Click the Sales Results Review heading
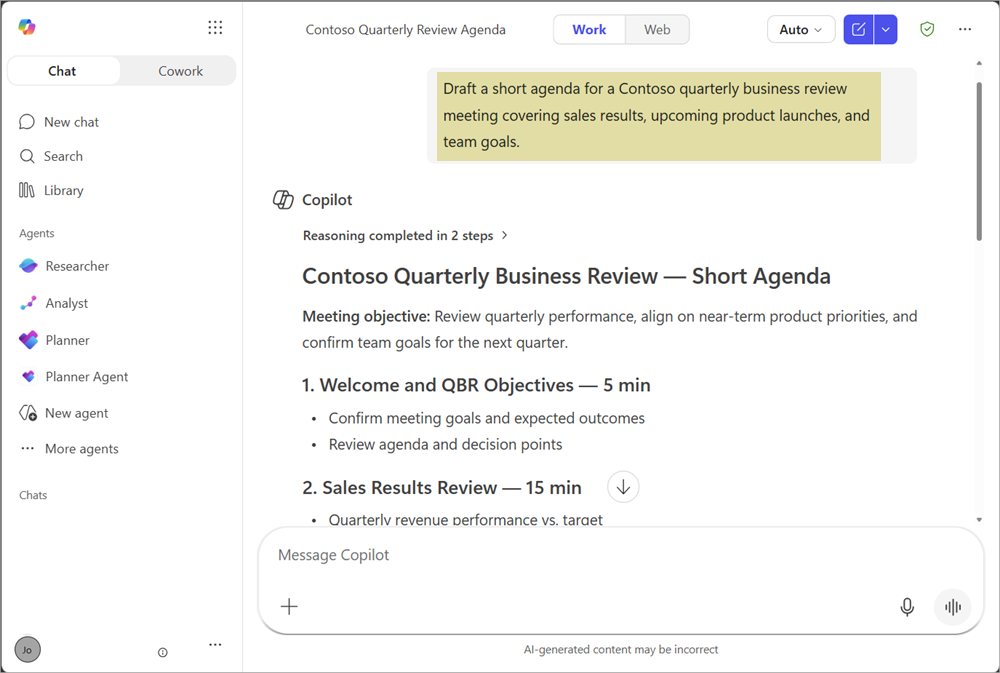Image resolution: width=1000 pixels, height=673 pixels. pyautogui.click(x=442, y=487)
